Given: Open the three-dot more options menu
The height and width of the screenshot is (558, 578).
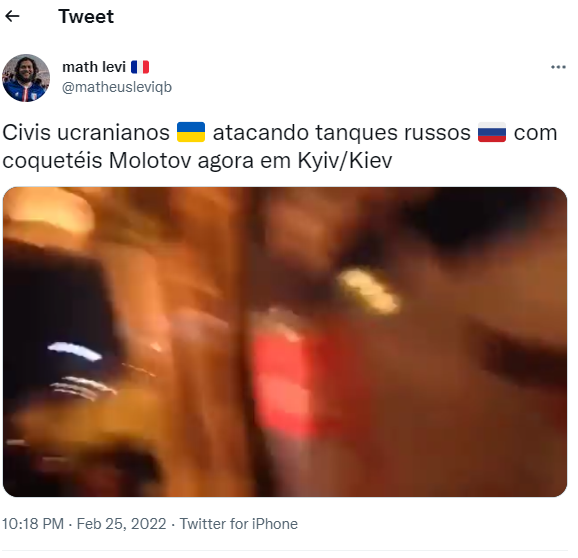Looking at the screenshot, I should (x=558, y=67).
